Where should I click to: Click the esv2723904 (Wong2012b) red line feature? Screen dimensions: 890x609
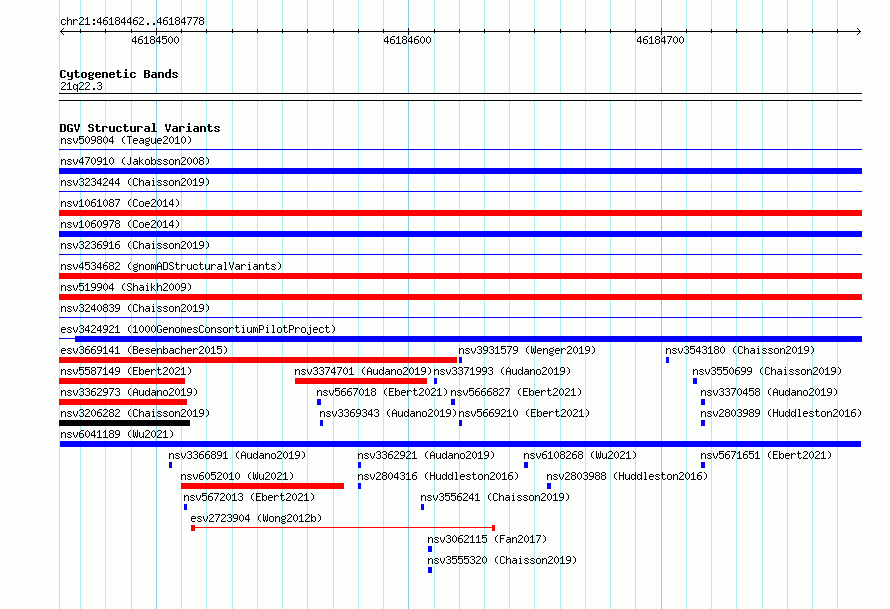pyautogui.click(x=343, y=528)
